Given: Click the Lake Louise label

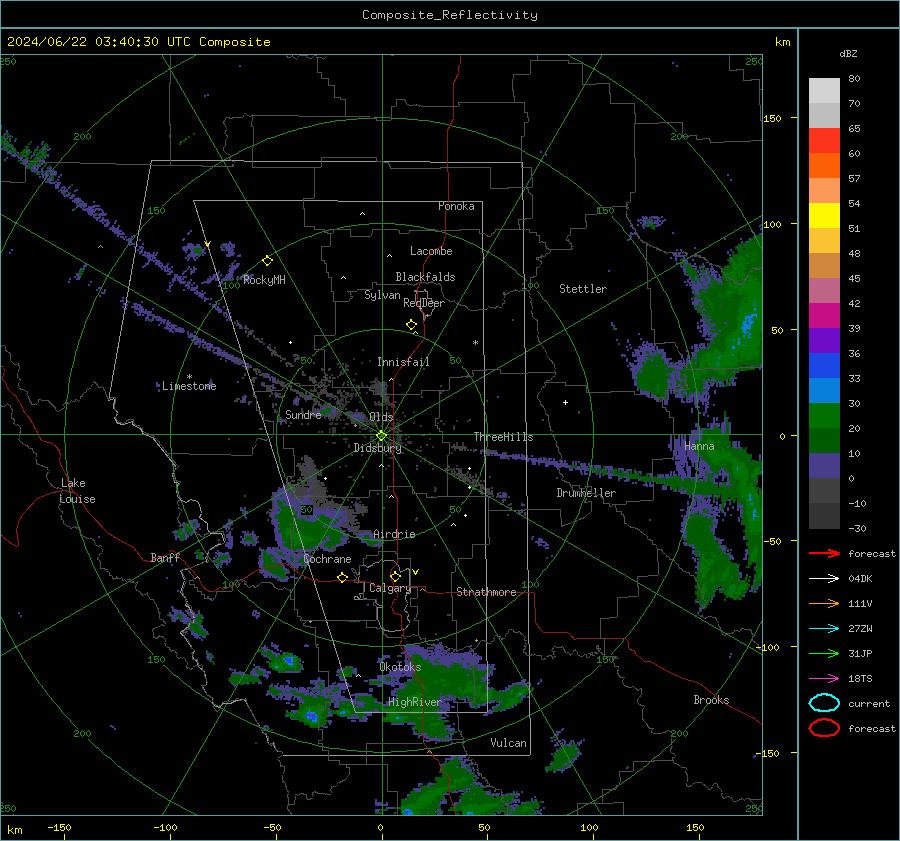Looking at the screenshot, I should tap(78, 491).
